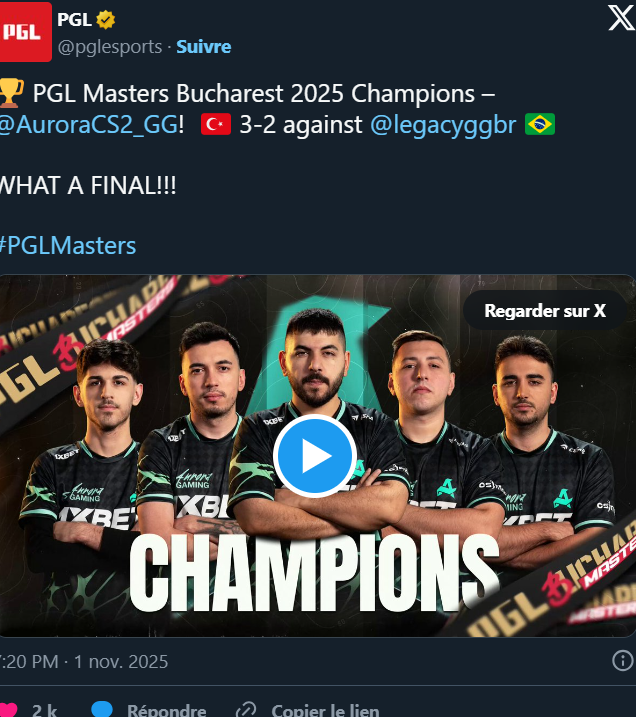Viewport: 636px width, 717px height.
Task: Open the @AuroraCS2_GG mention
Action: (x=89, y=124)
